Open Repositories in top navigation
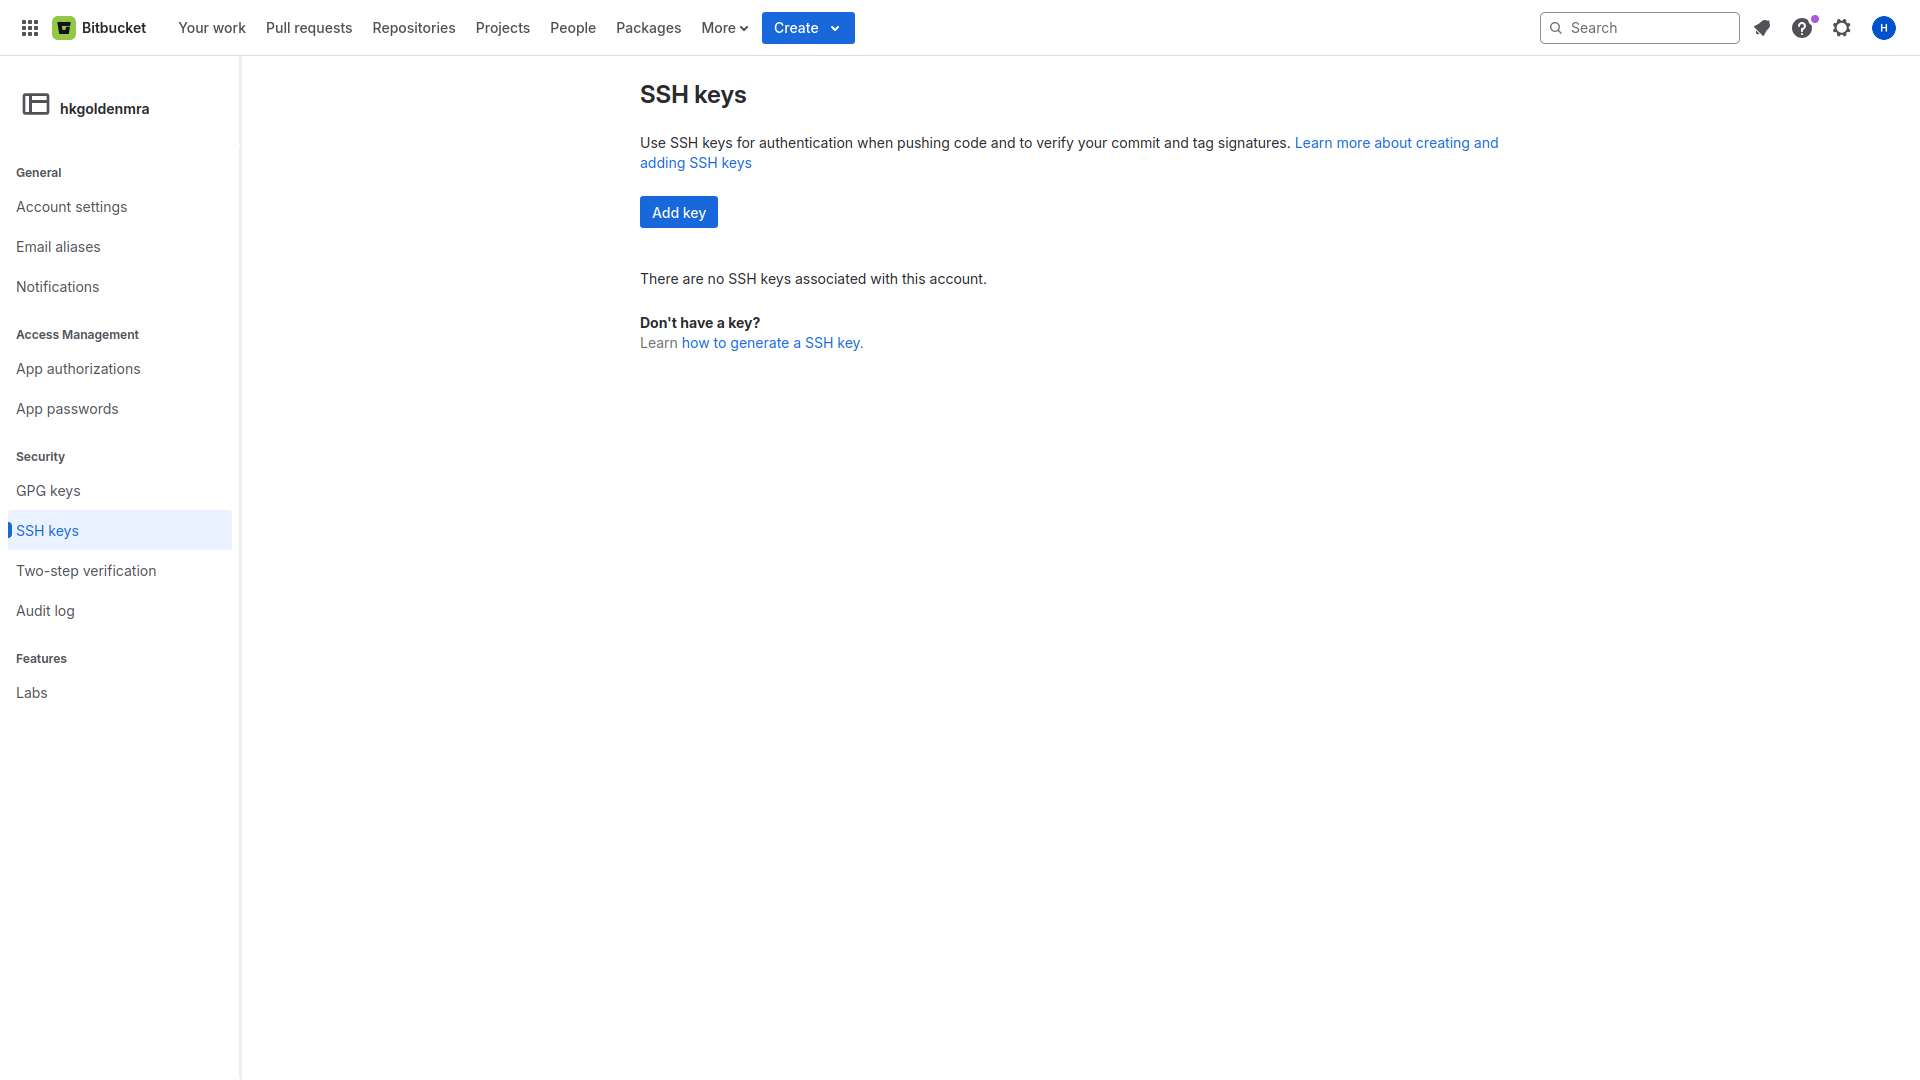1920x1080 pixels. (414, 28)
